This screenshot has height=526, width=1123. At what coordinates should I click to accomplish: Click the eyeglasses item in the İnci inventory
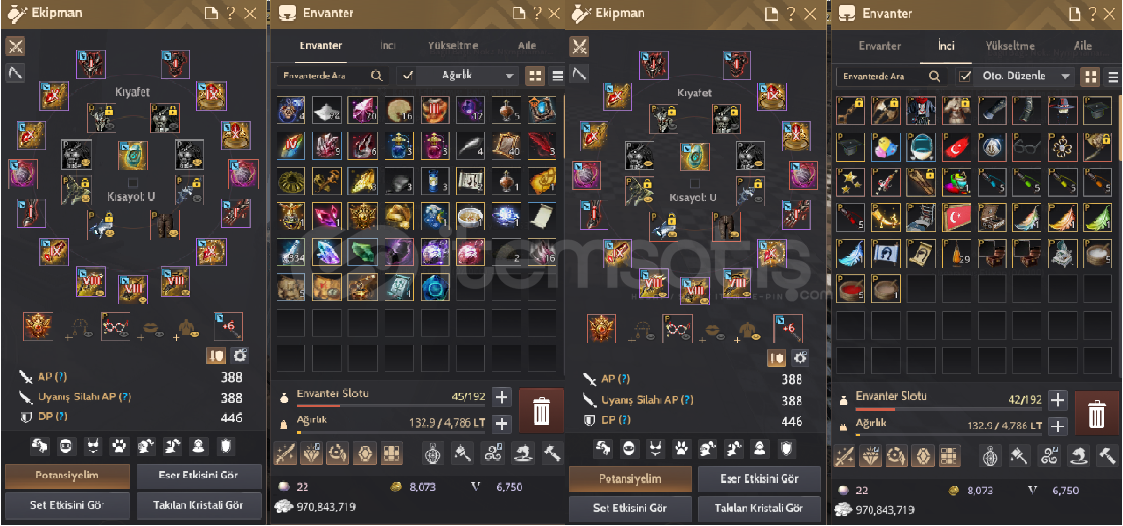pos(1028,146)
